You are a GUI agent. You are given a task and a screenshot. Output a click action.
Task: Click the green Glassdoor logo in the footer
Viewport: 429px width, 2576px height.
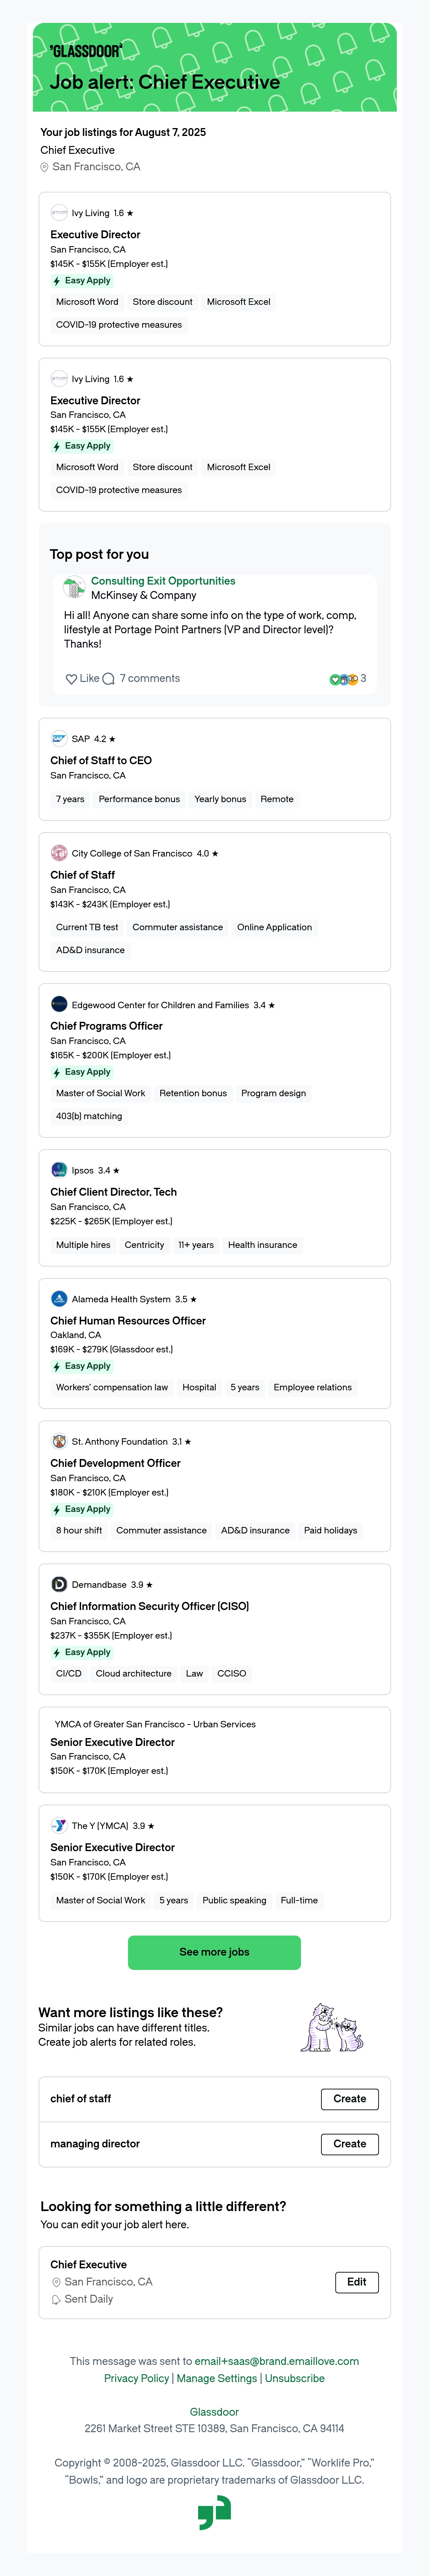pyautogui.click(x=214, y=2513)
